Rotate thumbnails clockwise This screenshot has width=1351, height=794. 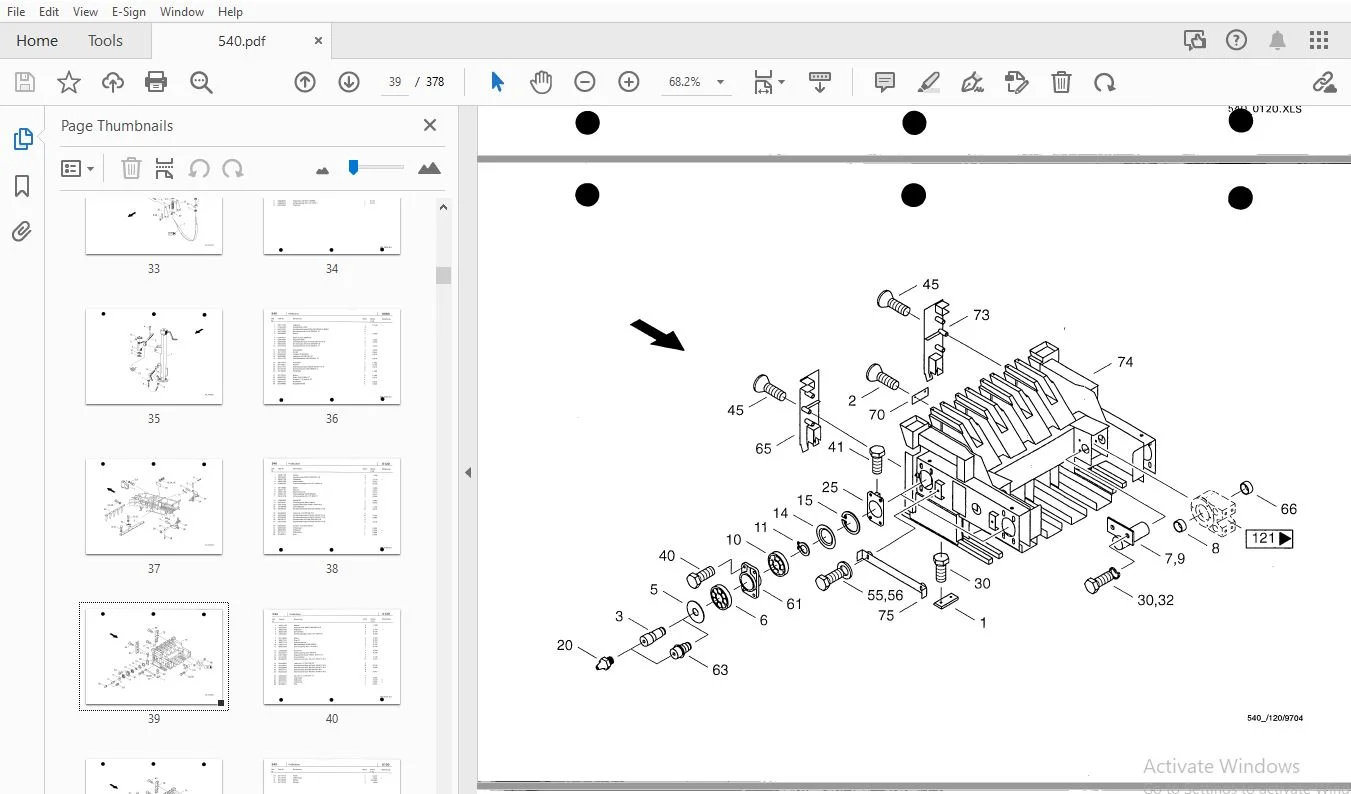233,168
